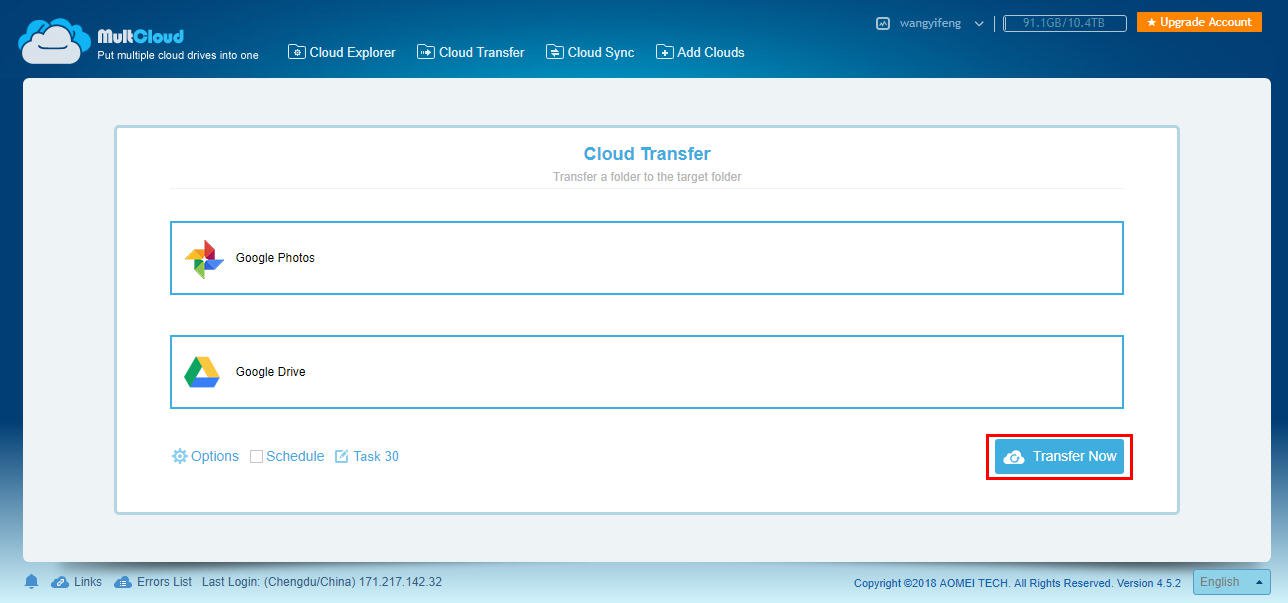
Task: Open Add Clouds page
Action: tap(700, 52)
